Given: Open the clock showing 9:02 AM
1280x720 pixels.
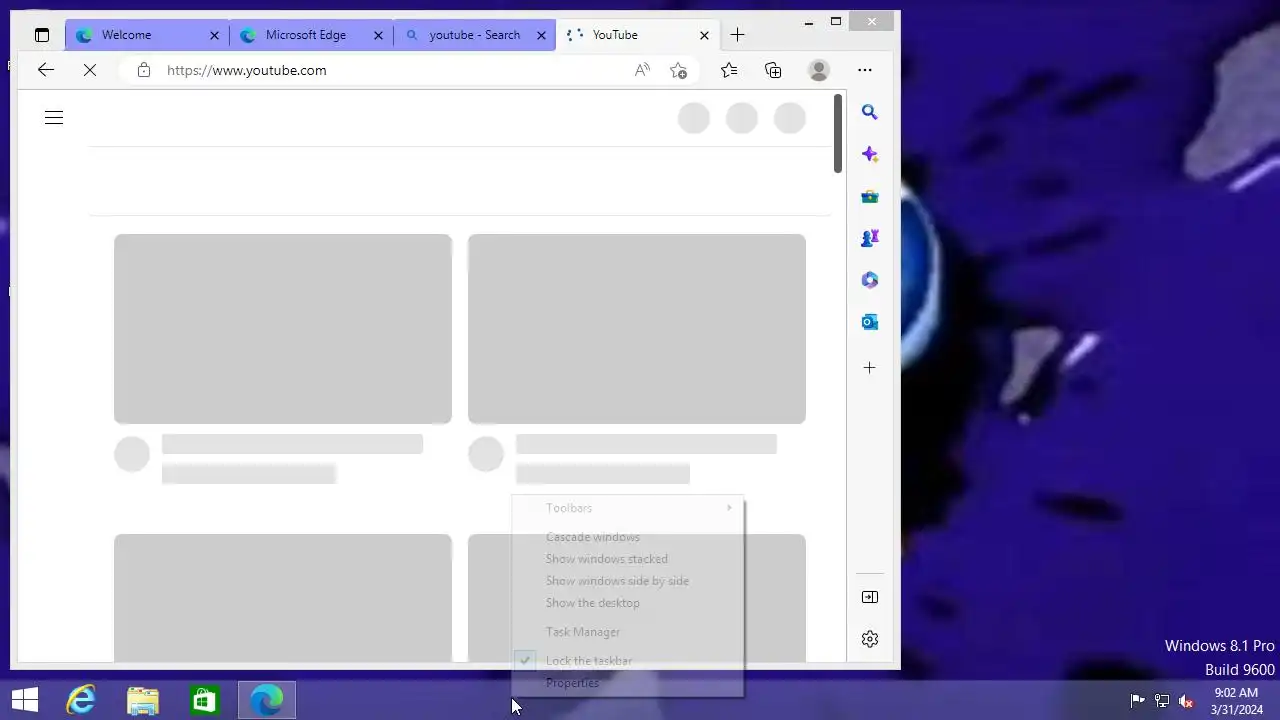Looking at the screenshot, I should 1237,701.
